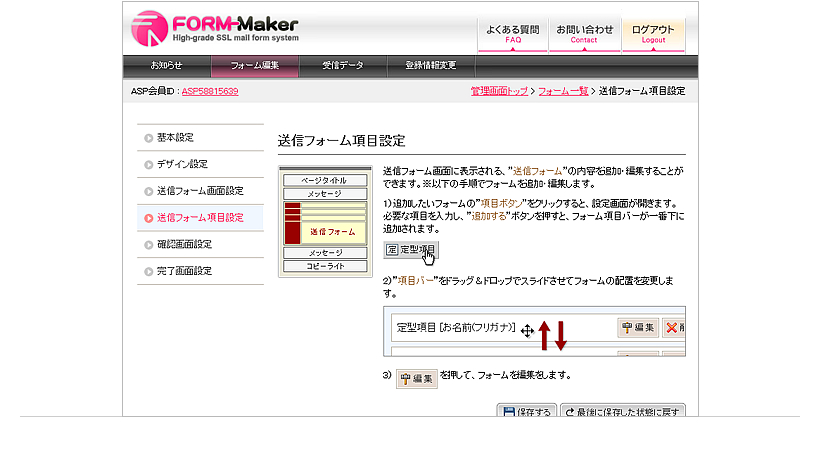Click the bullet icon beside 送信フォーム画面設定

pyautogui.click(x=149, y=191)
